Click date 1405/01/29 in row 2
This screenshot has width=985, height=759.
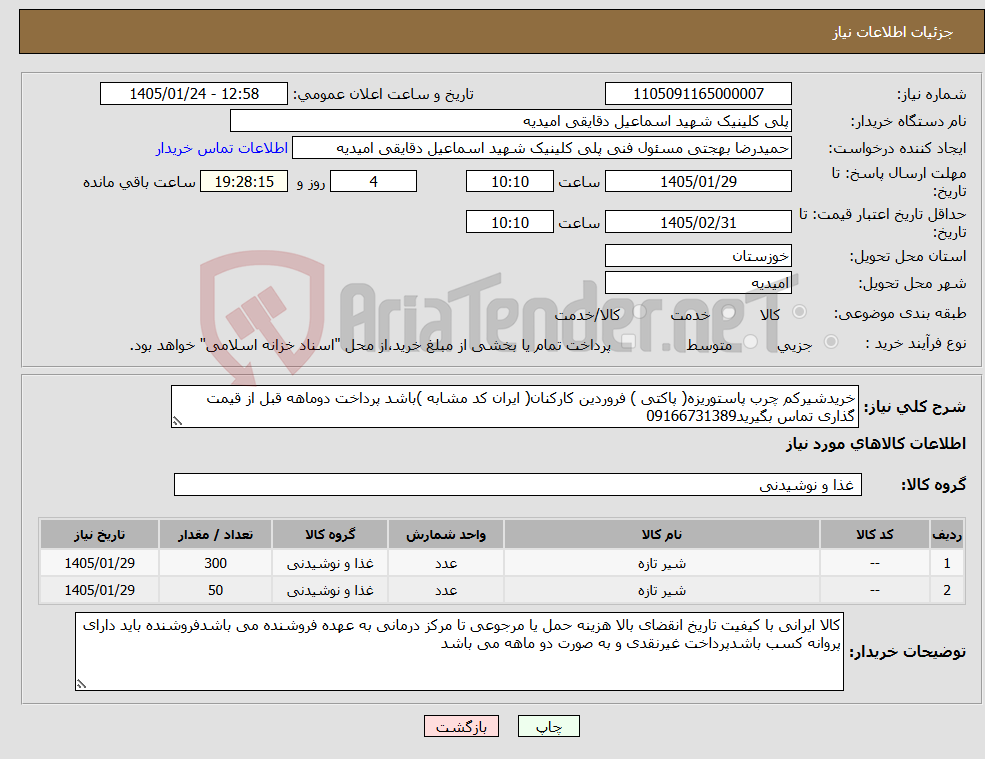pos(99,590)
